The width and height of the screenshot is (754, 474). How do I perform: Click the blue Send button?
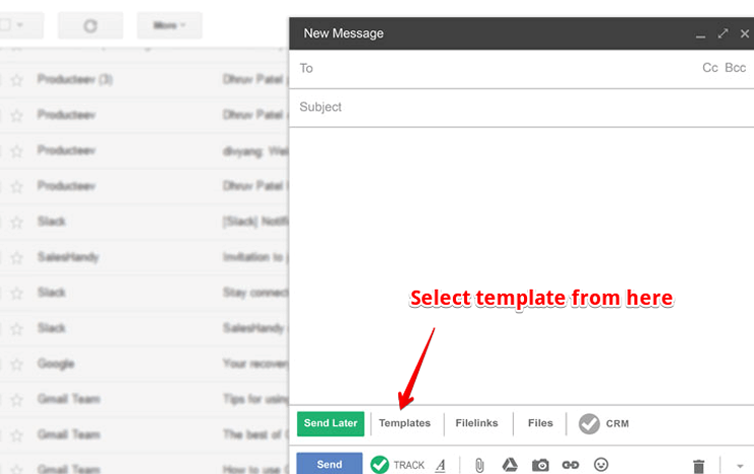(329, 464)
